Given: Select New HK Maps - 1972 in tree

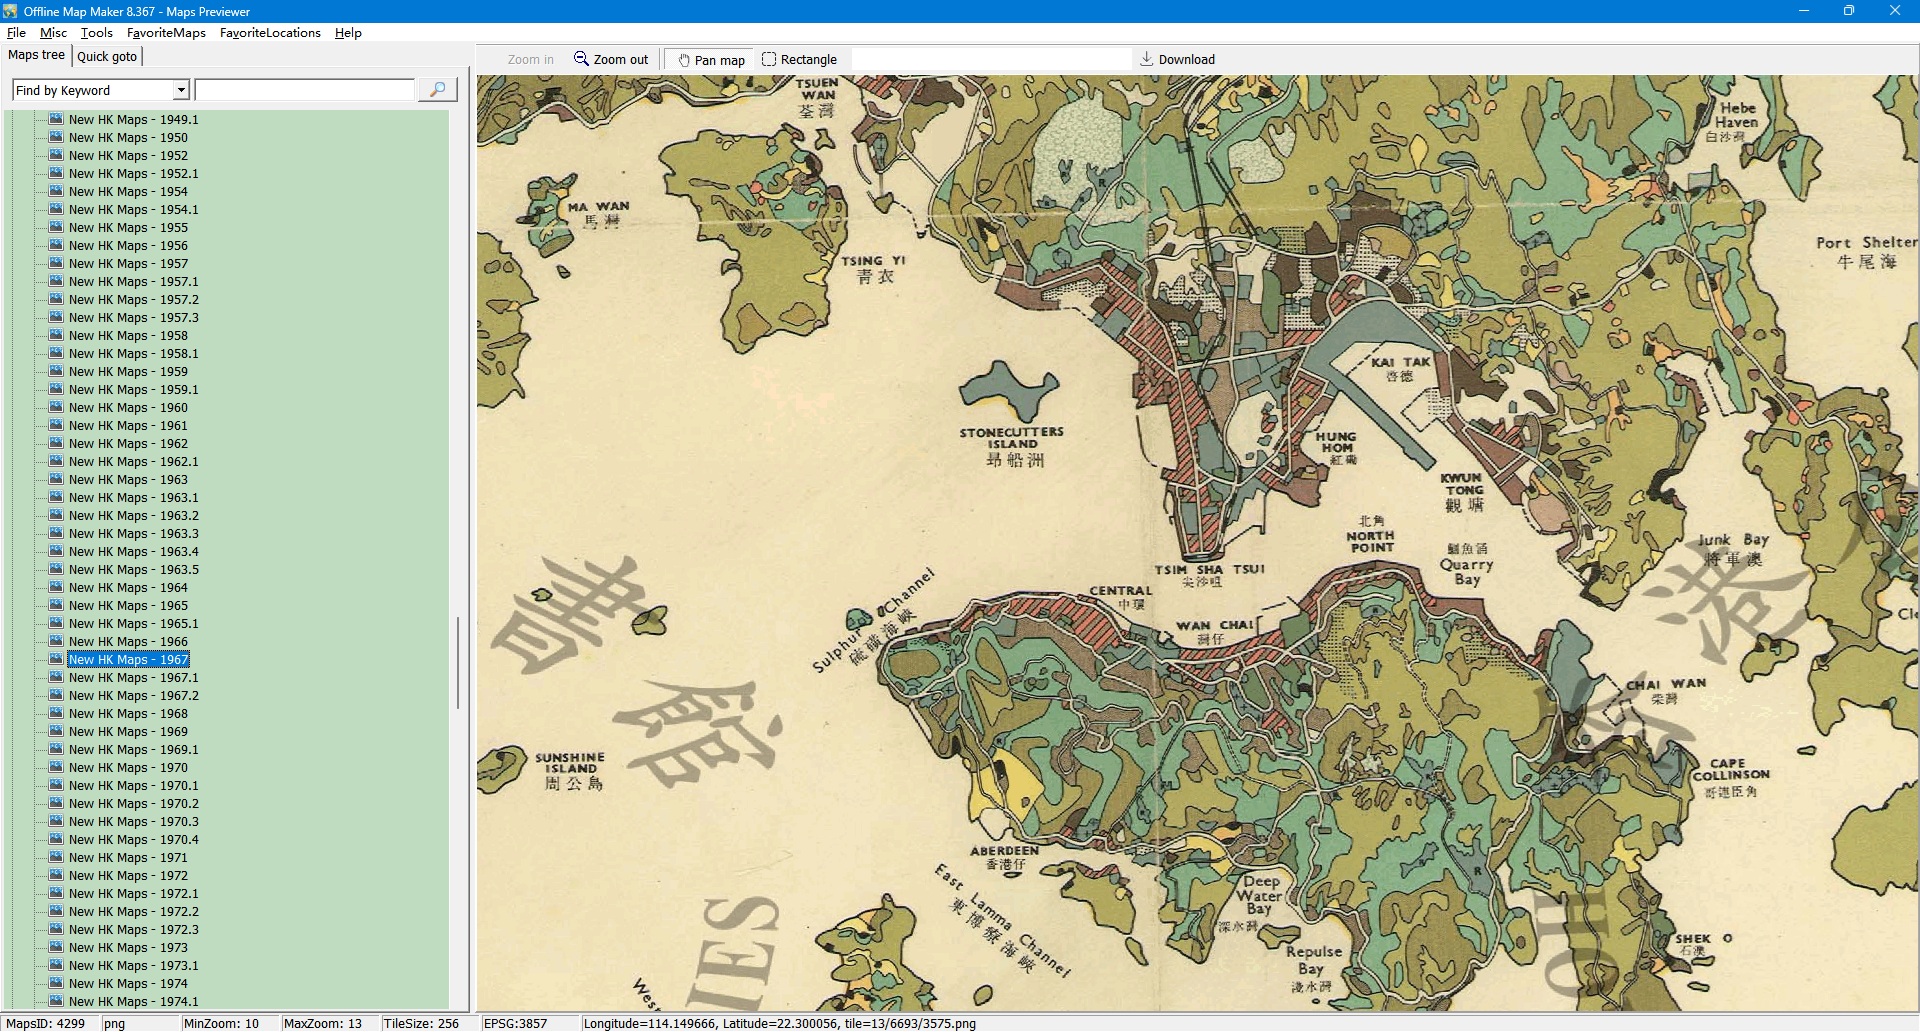Looking at the screenshot, I should [128, 876].
